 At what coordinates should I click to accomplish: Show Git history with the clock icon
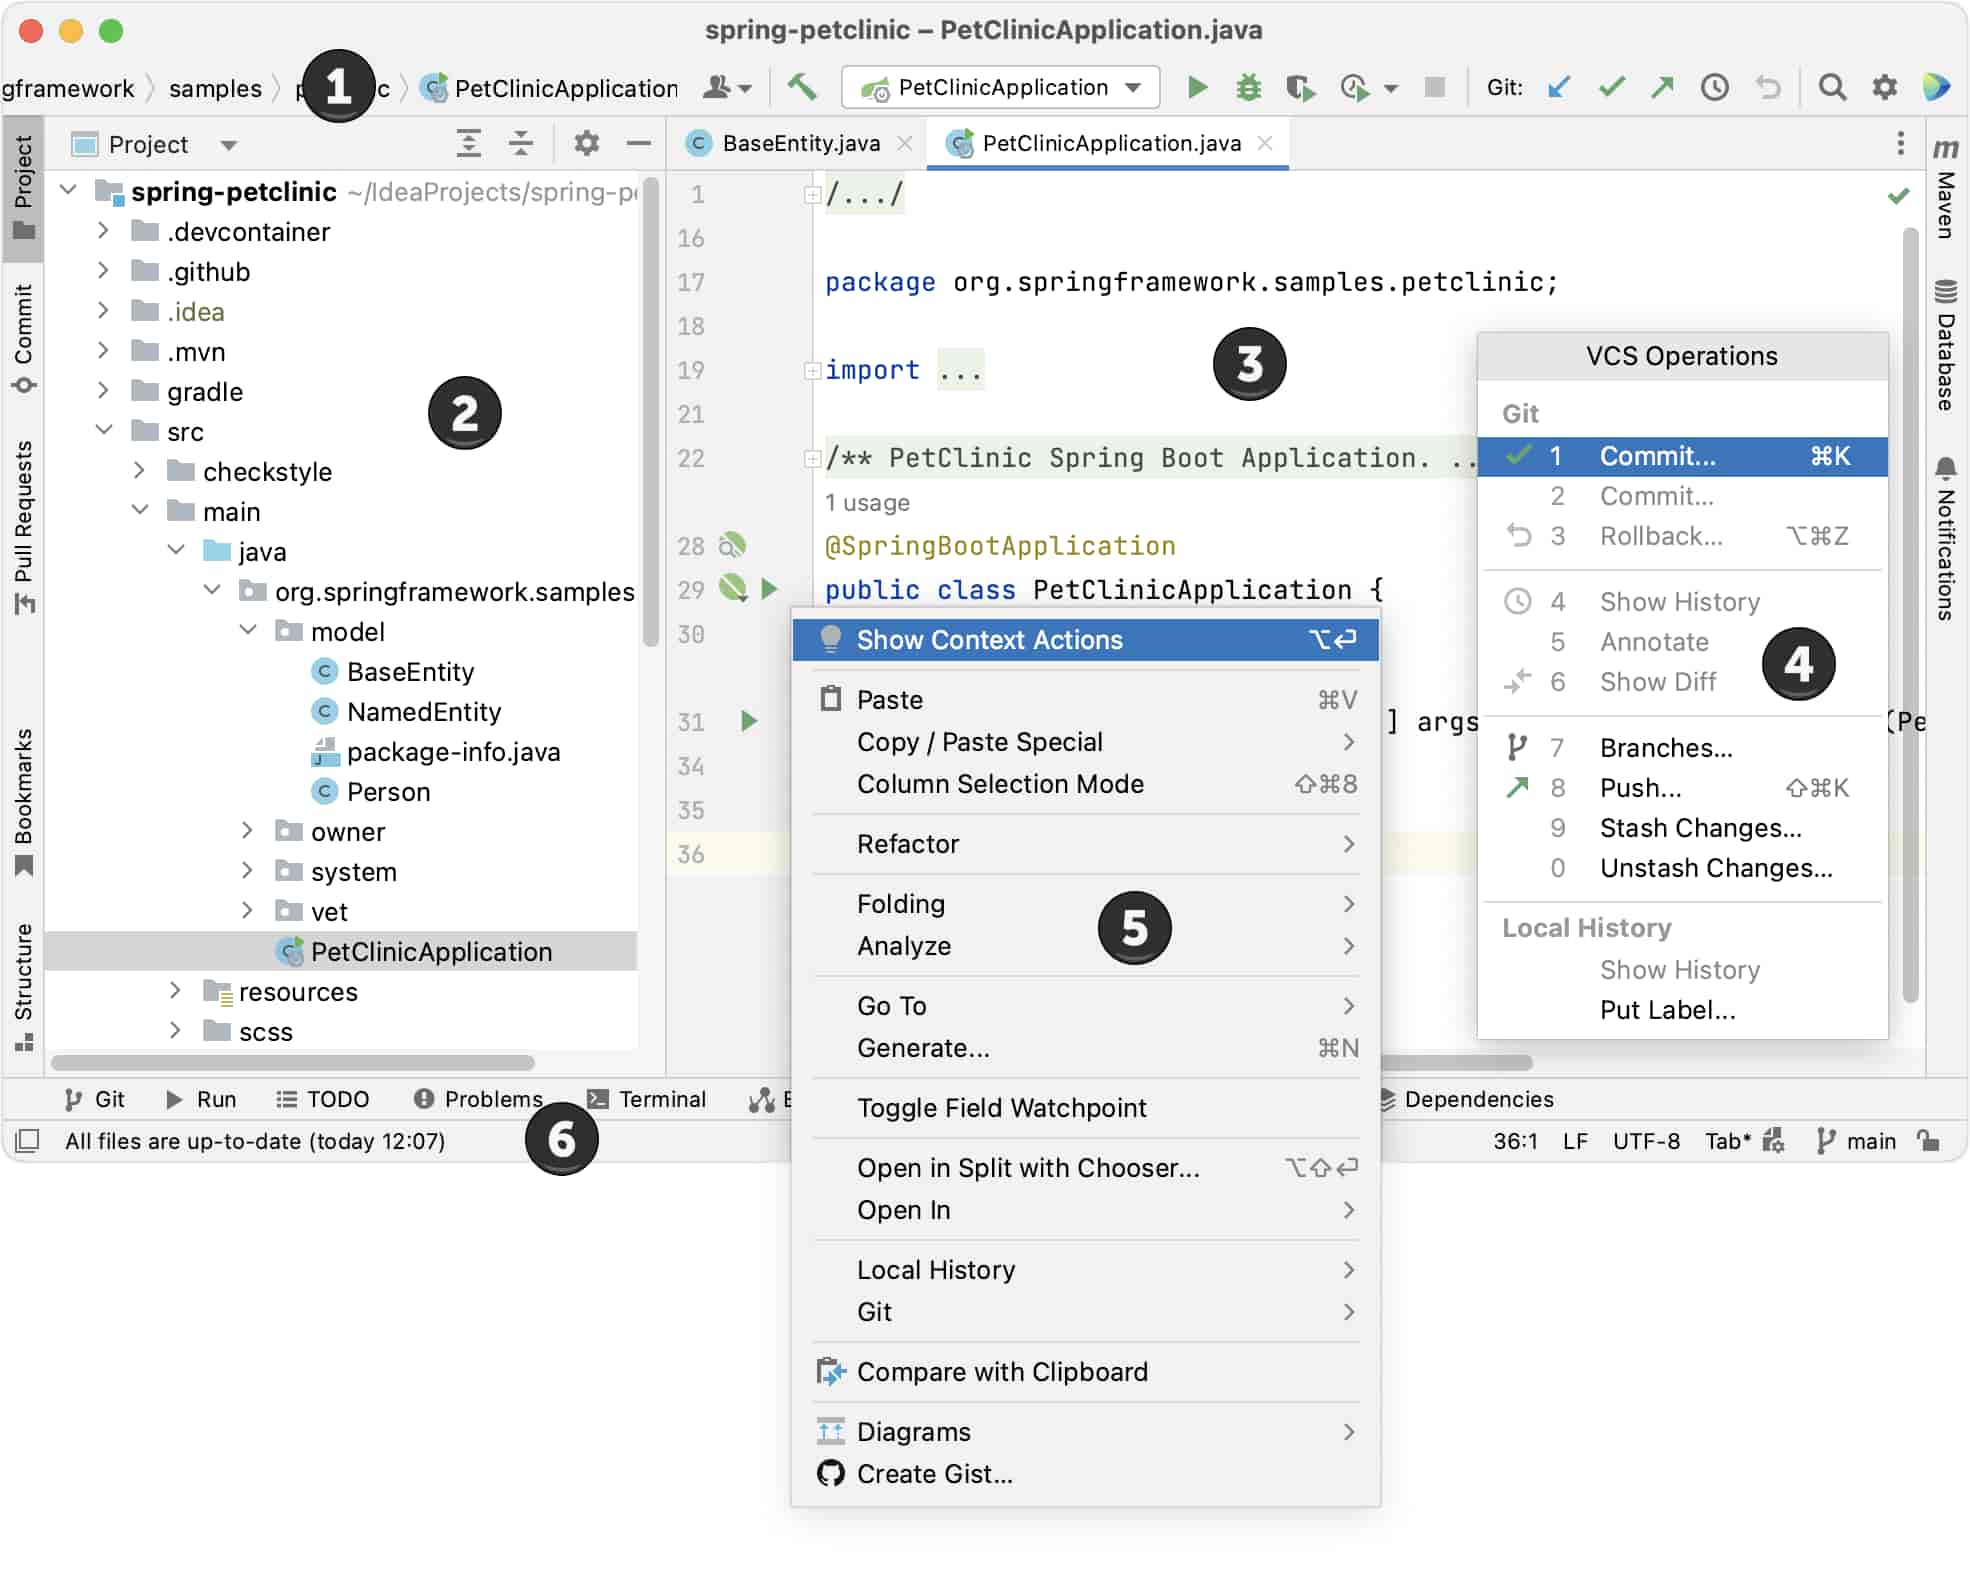click(1714, 87)
